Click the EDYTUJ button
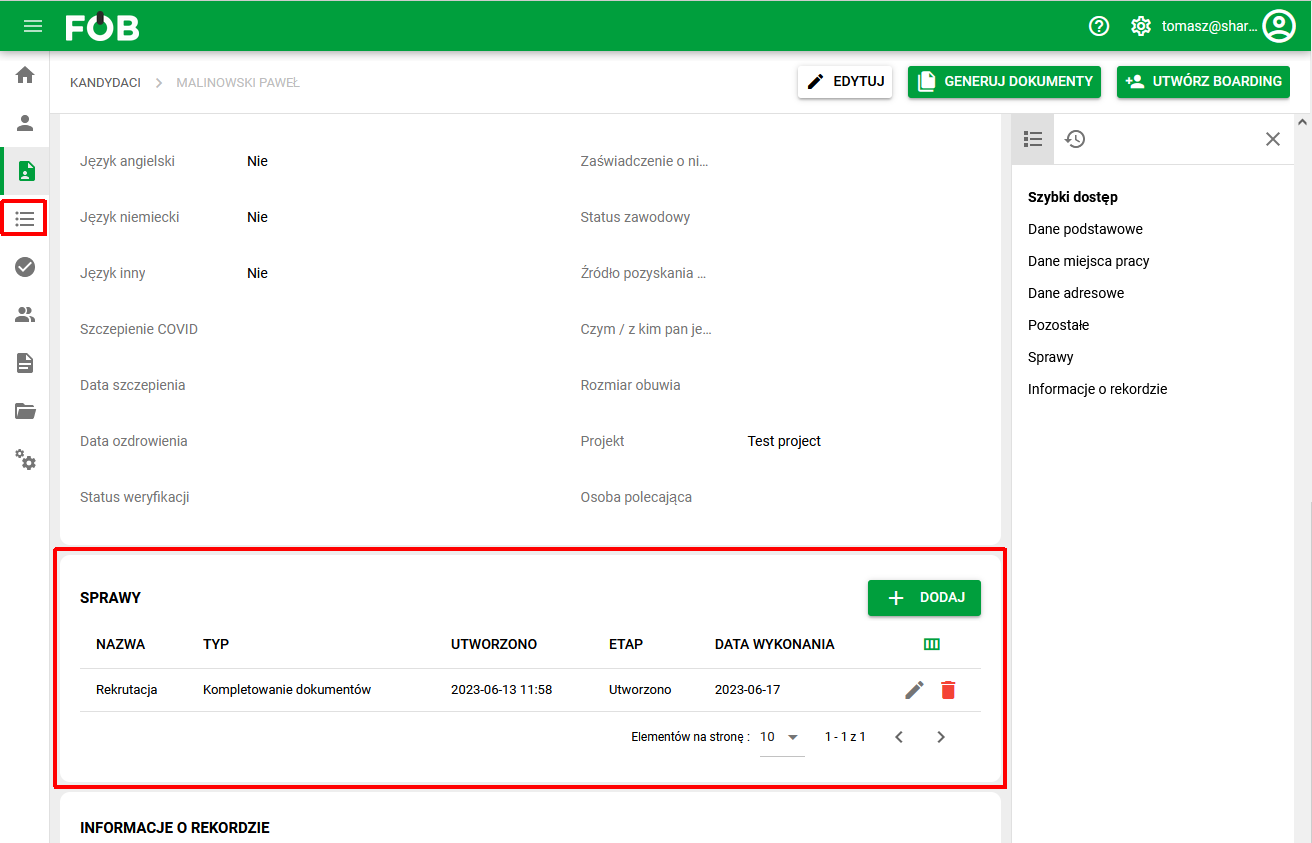 pyautogui.click(x=845, y=82)
